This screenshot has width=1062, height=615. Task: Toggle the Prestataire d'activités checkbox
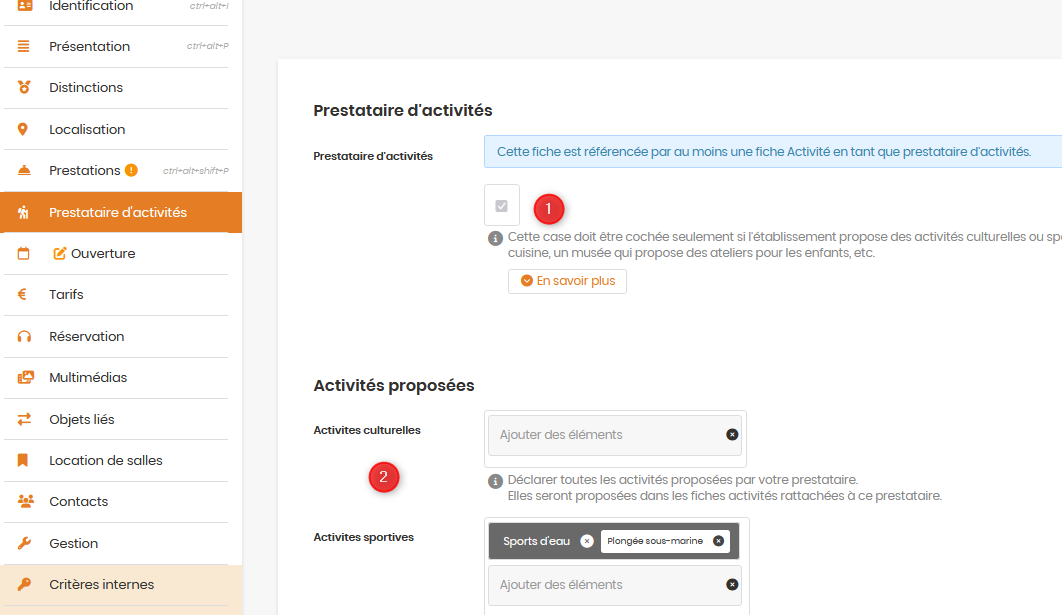coord(502,206)
